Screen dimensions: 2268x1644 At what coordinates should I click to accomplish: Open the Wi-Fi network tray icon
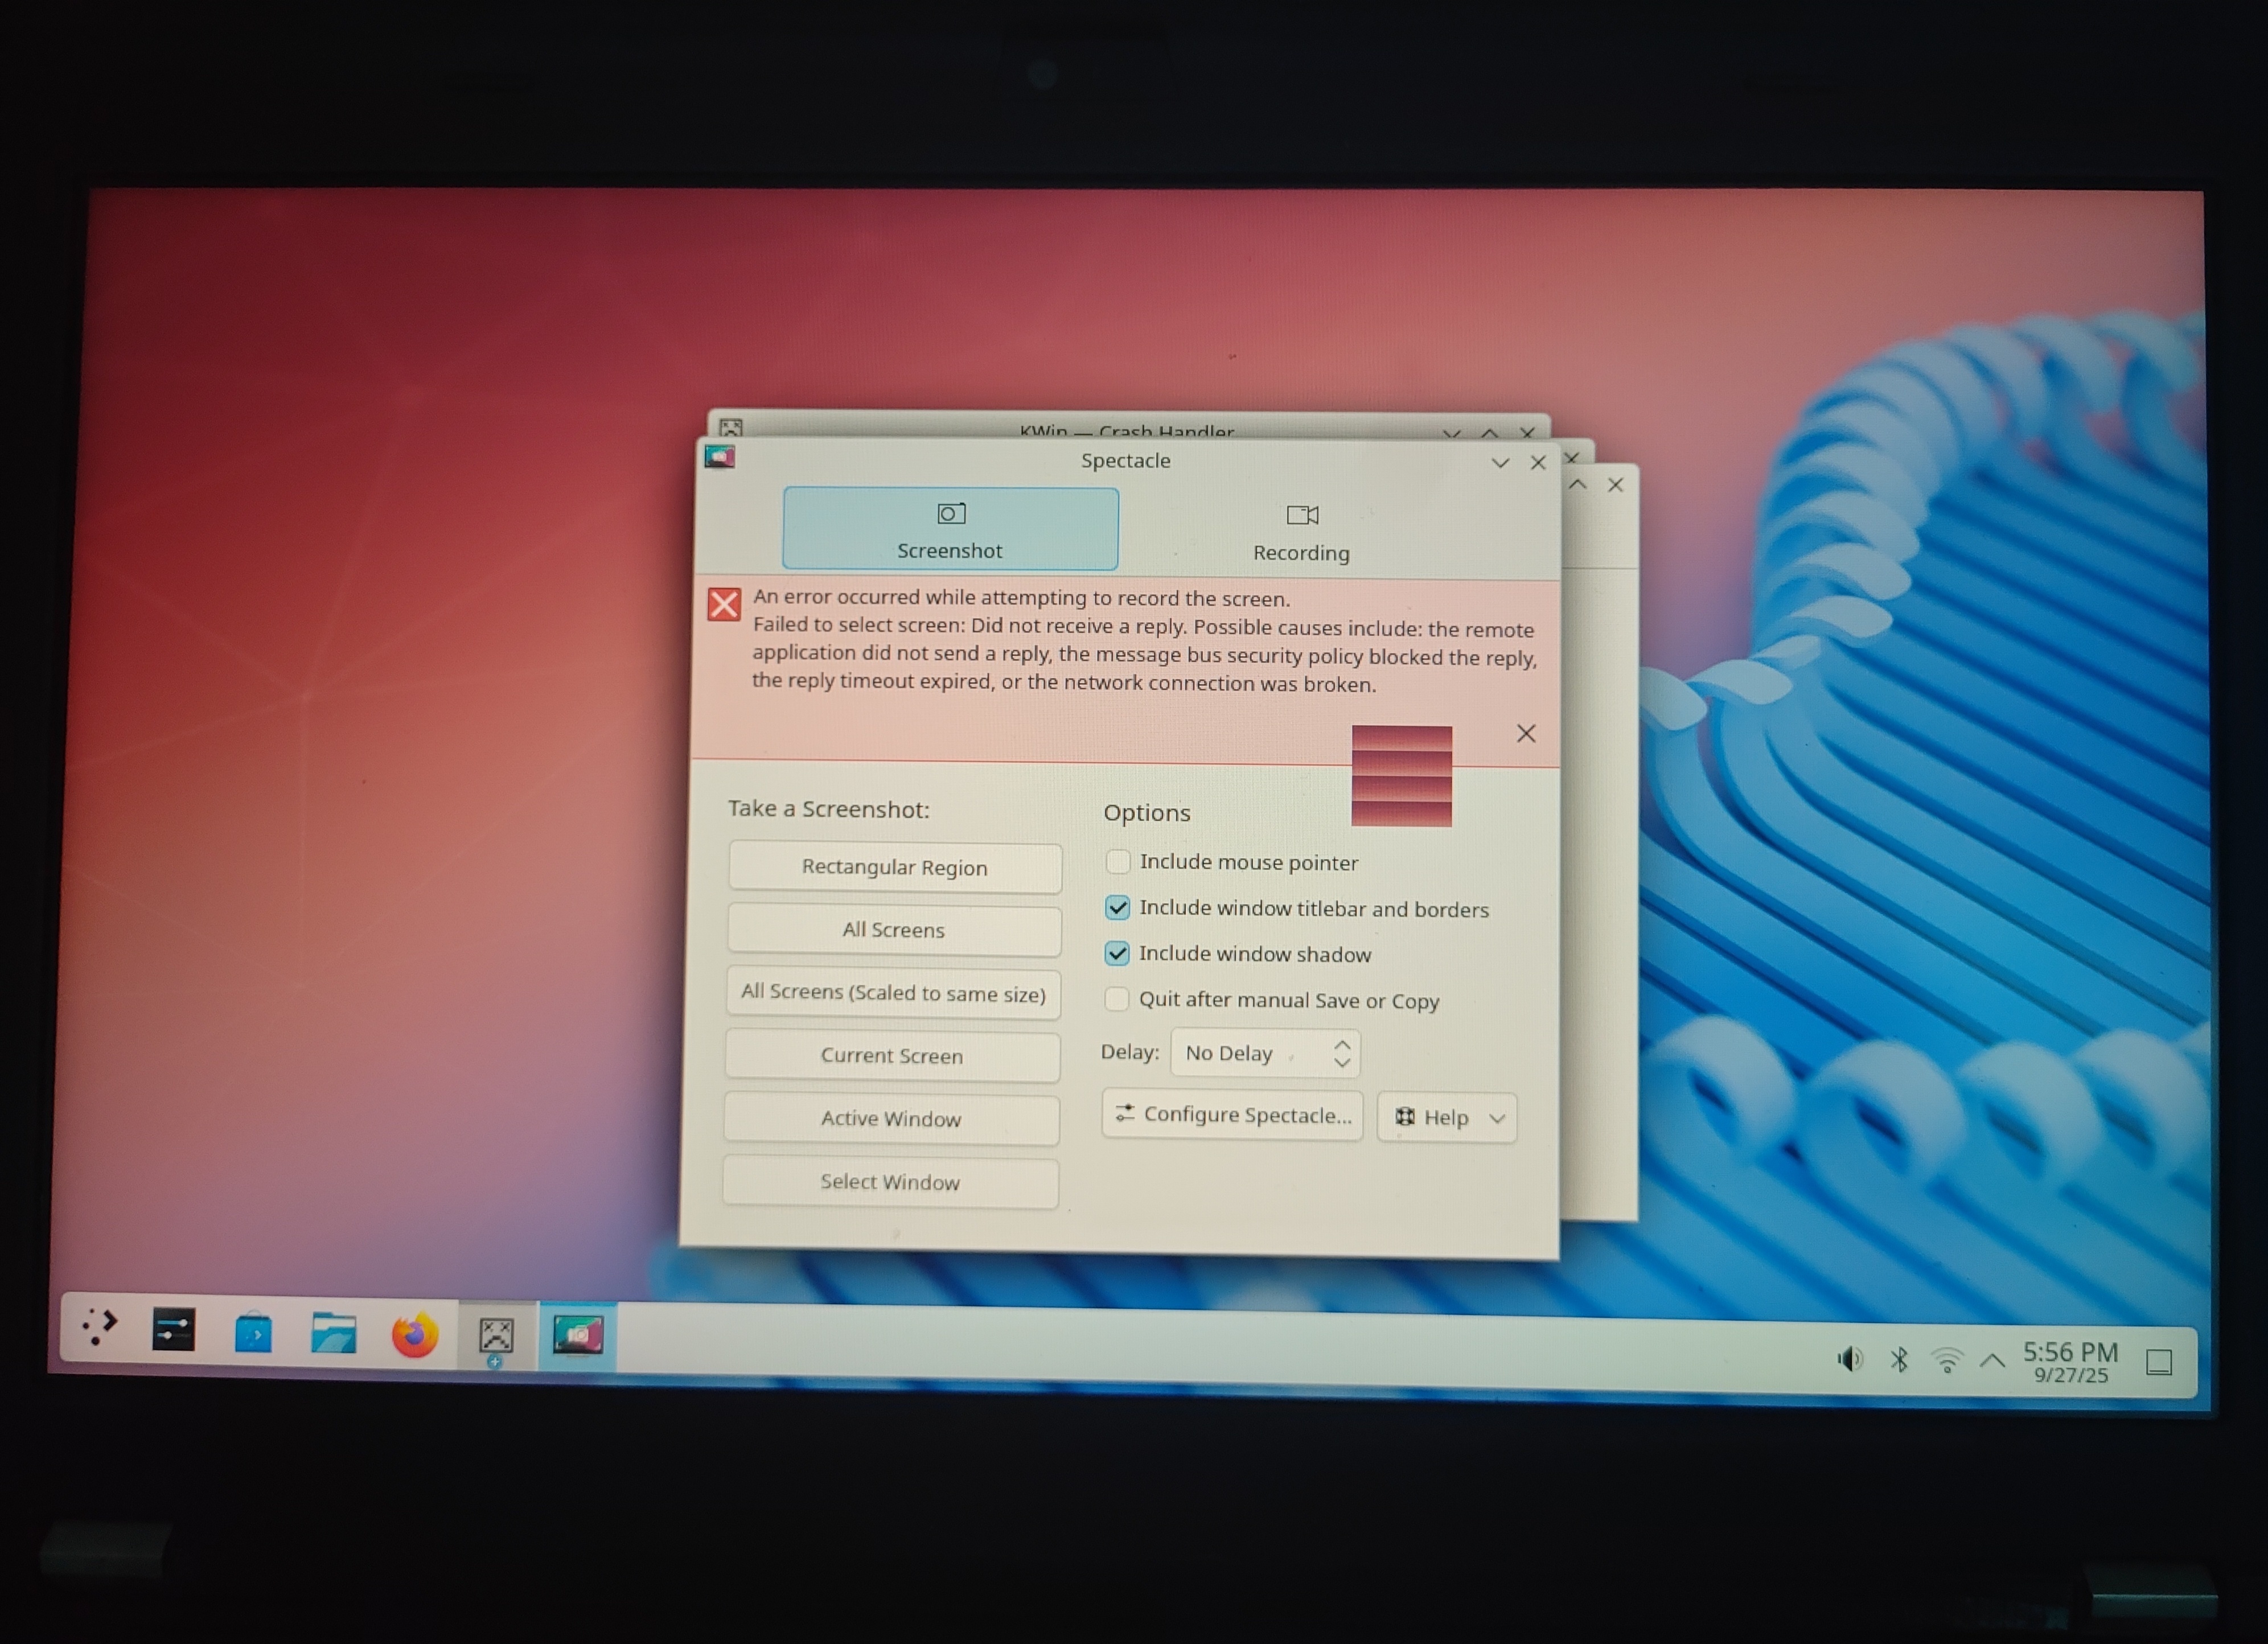click(x=1946, y=1360)
